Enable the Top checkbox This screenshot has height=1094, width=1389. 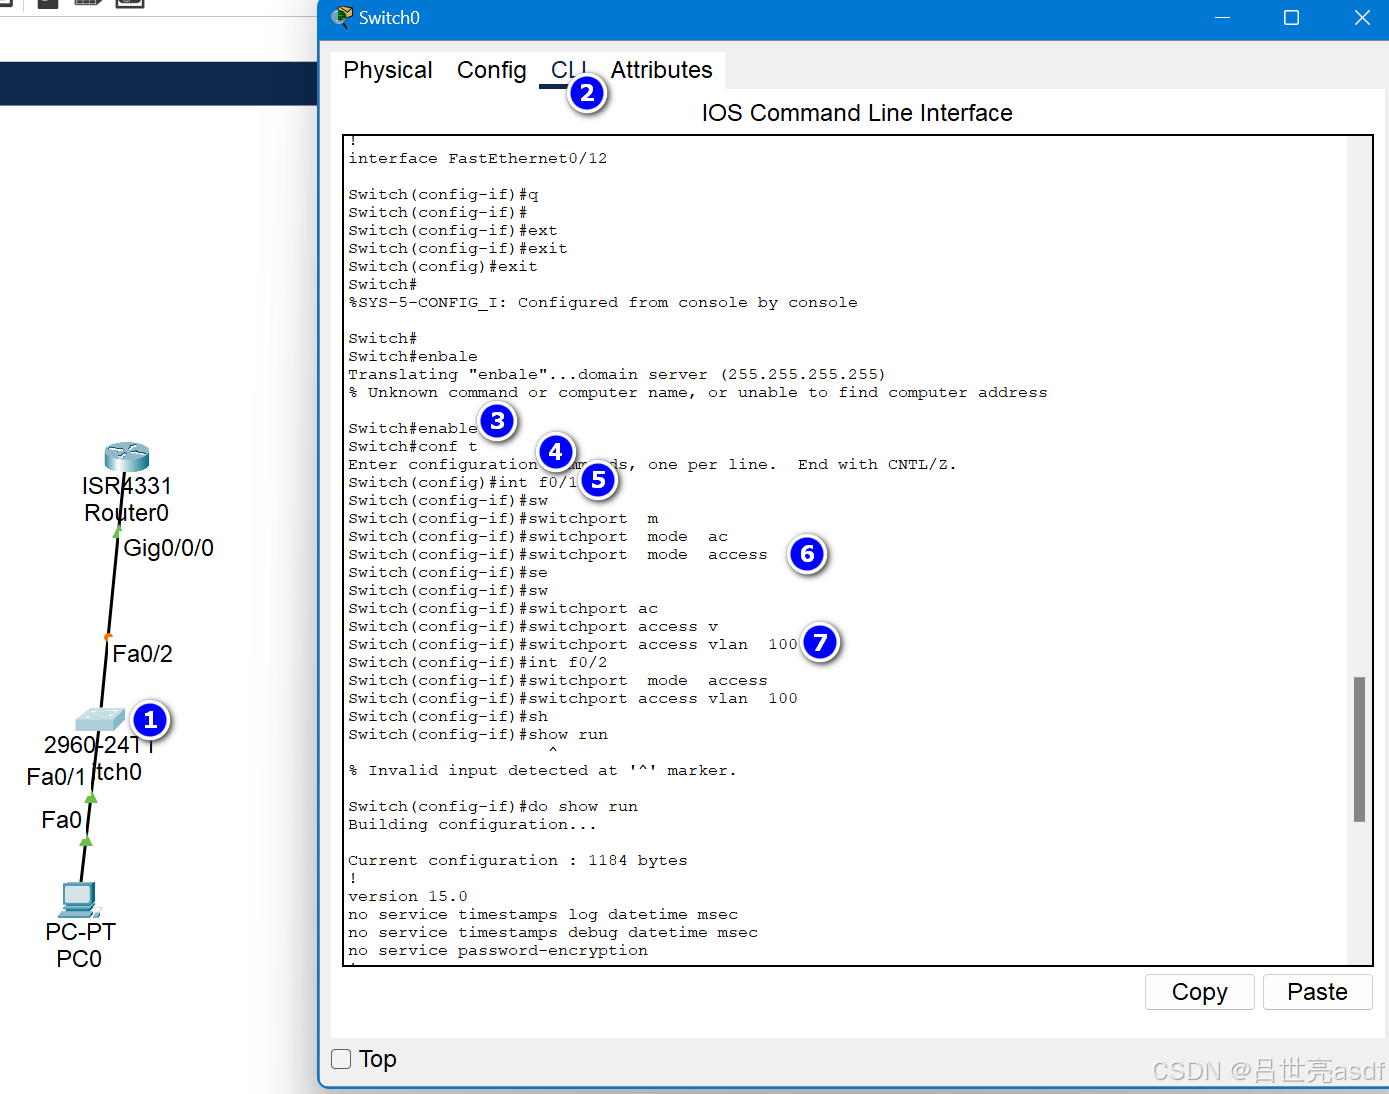[x=341, y=1059]
